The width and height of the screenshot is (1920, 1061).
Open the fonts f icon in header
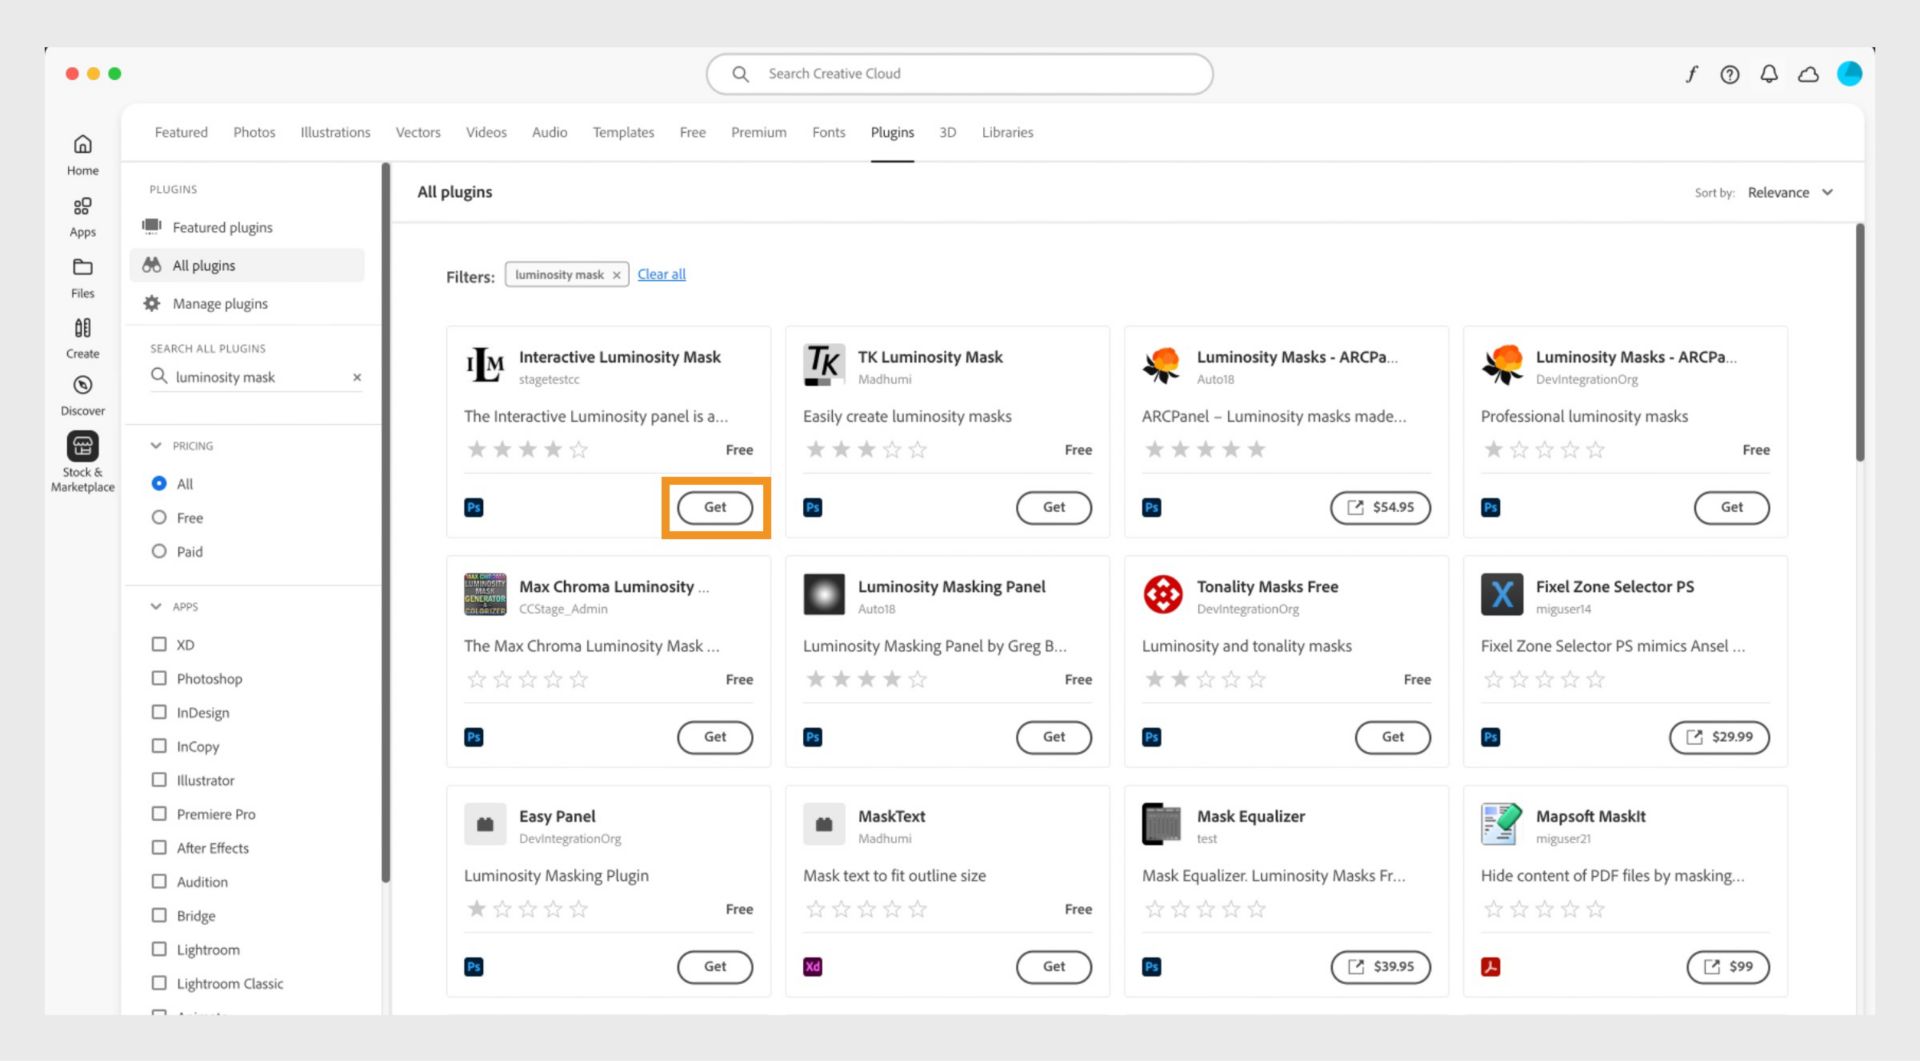pos(1691,74)
